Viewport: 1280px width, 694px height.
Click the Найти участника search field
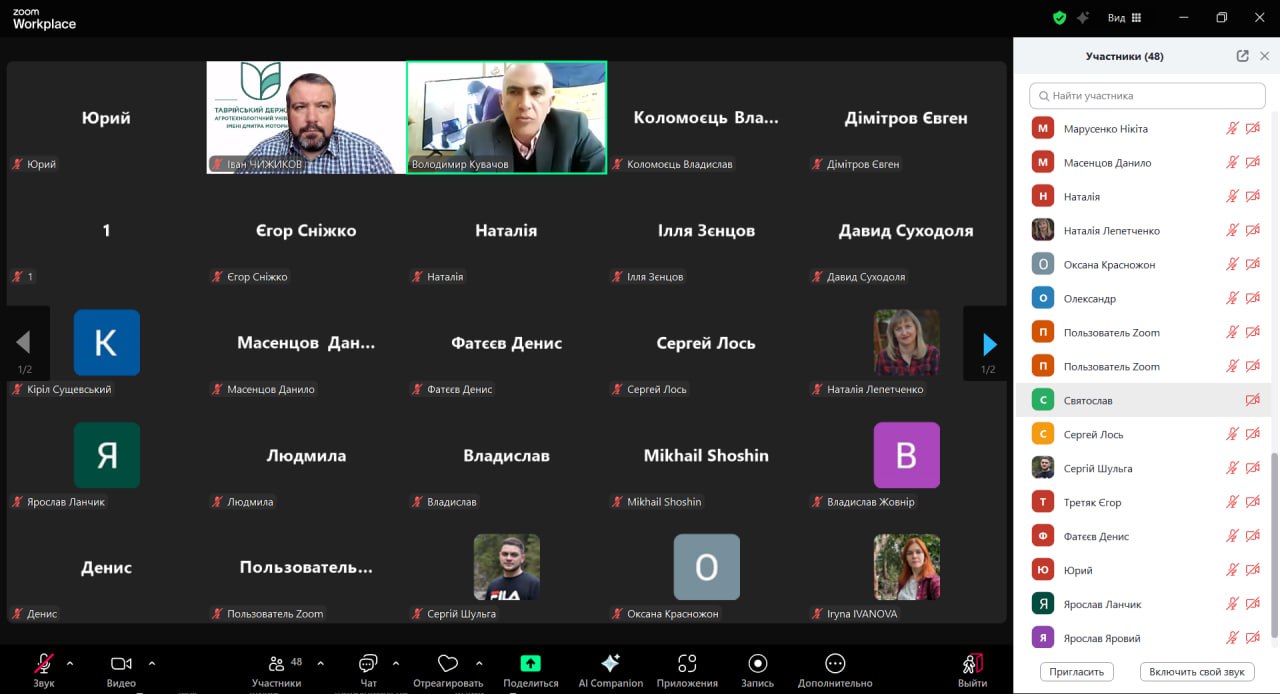tap(1147, 96)
